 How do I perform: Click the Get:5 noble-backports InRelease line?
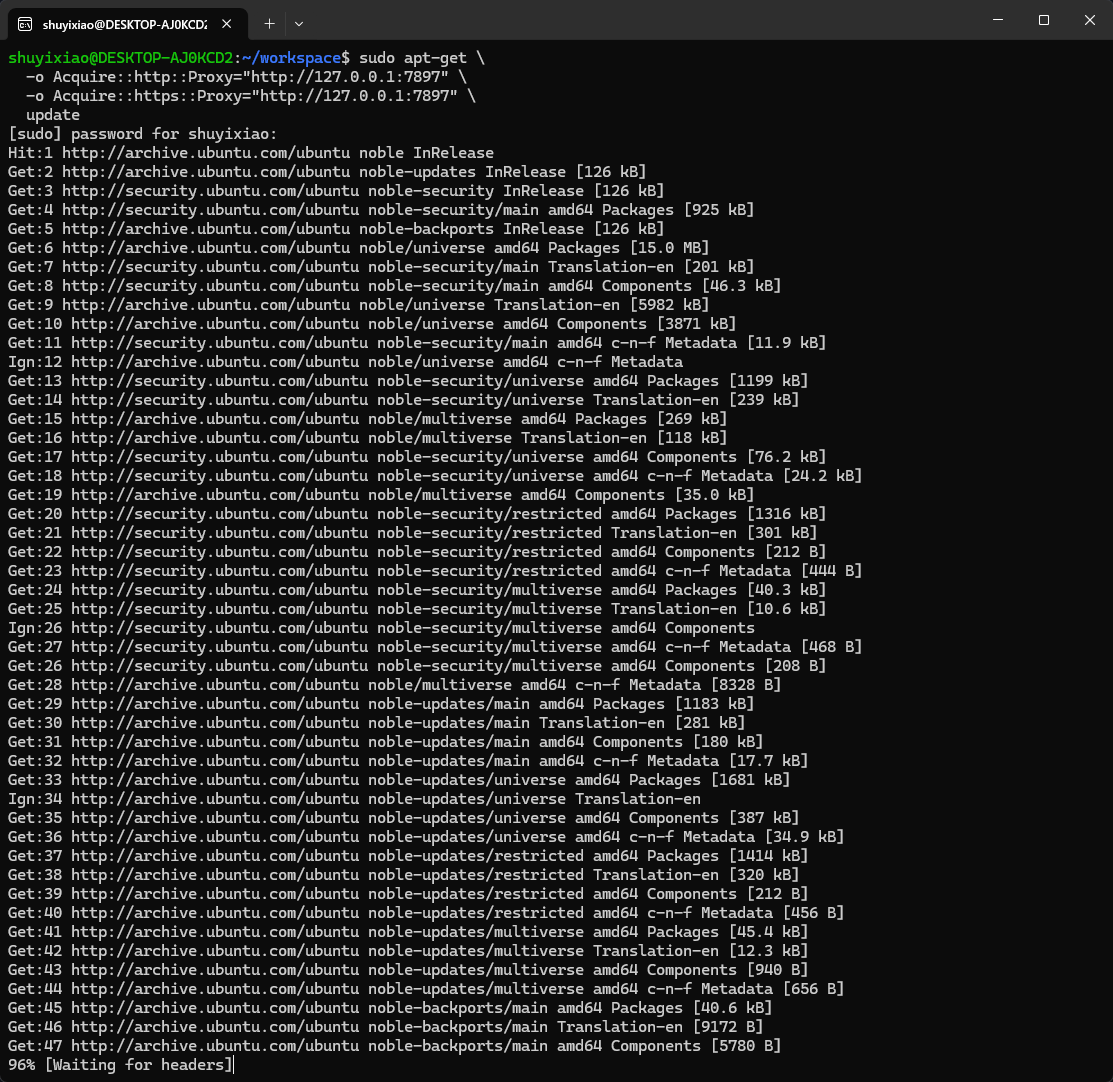[x=336, y=229]
